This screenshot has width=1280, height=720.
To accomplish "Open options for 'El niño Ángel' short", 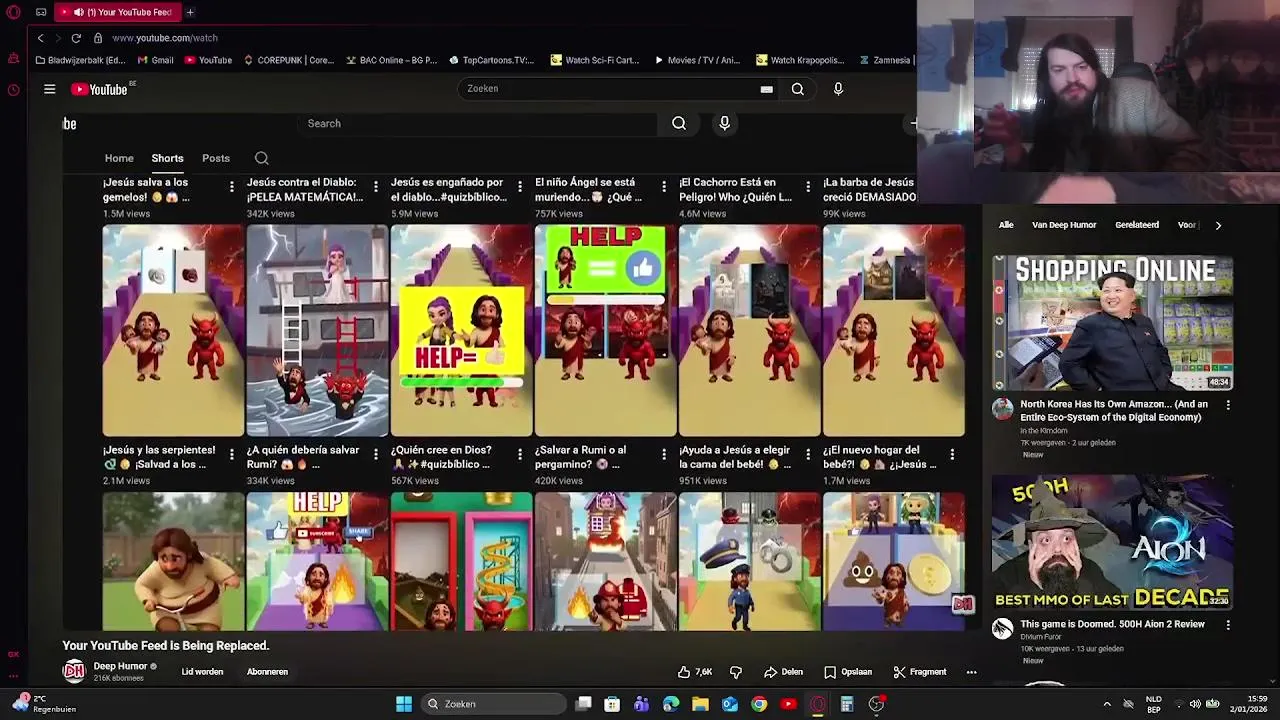I will click(x=664, y=187).
